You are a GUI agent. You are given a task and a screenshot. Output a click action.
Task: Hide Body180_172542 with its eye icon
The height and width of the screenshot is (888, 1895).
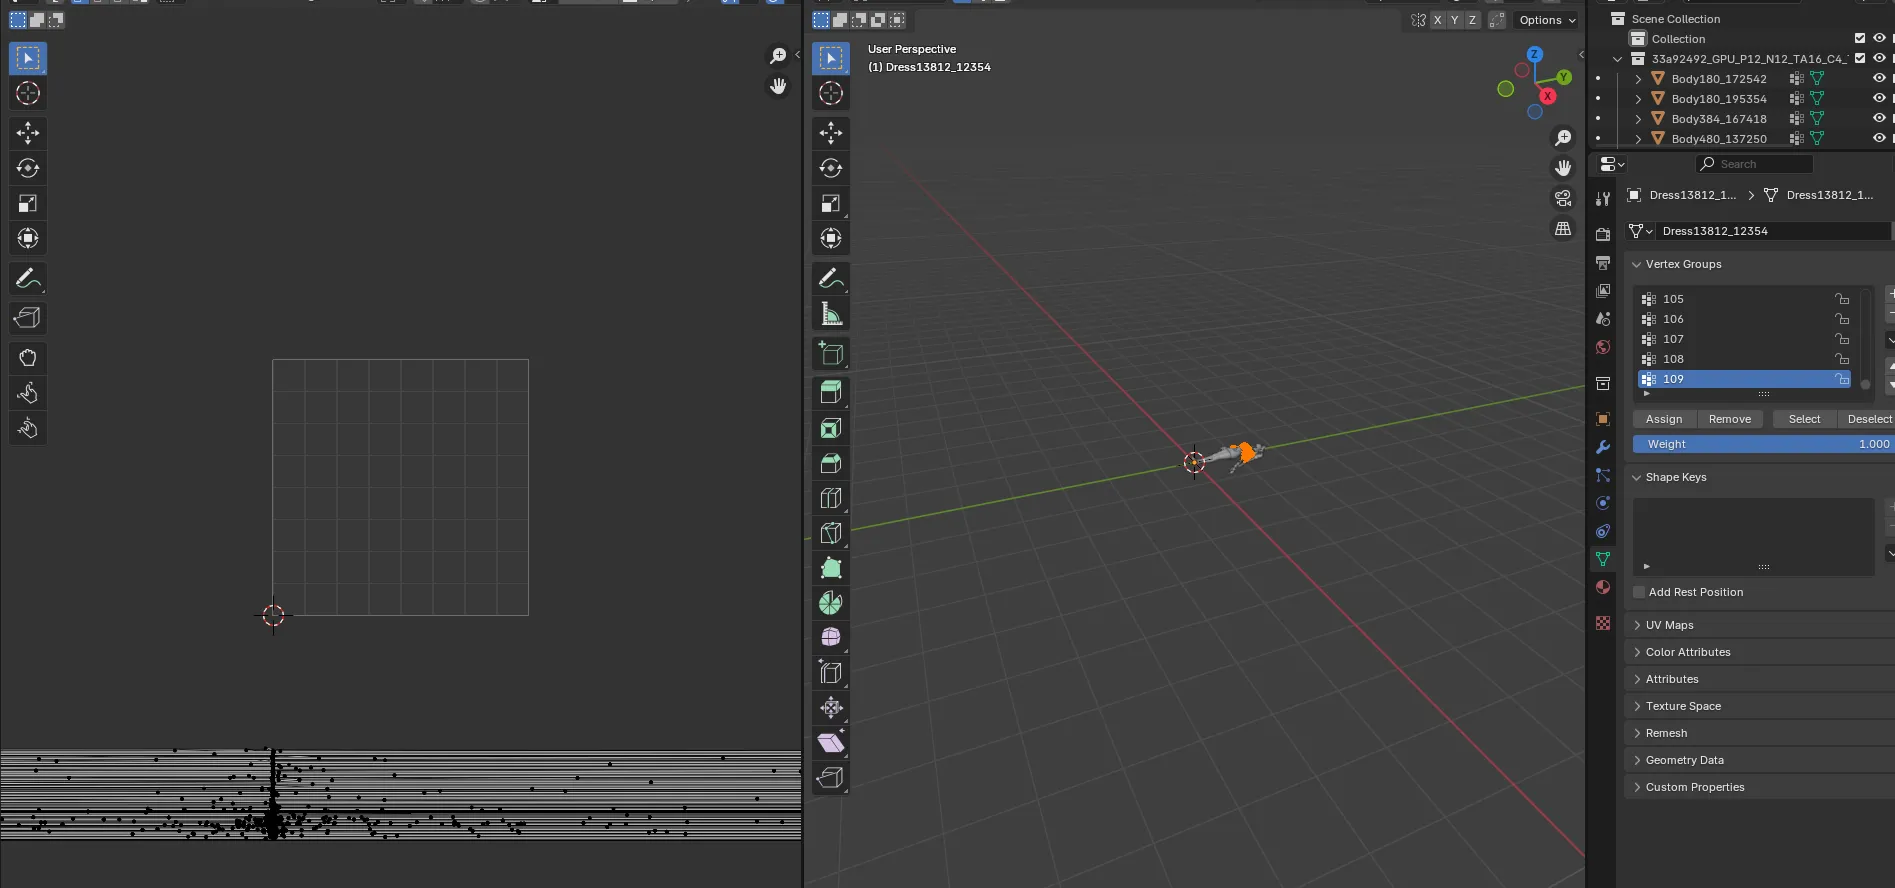(x=1879, y=78)
